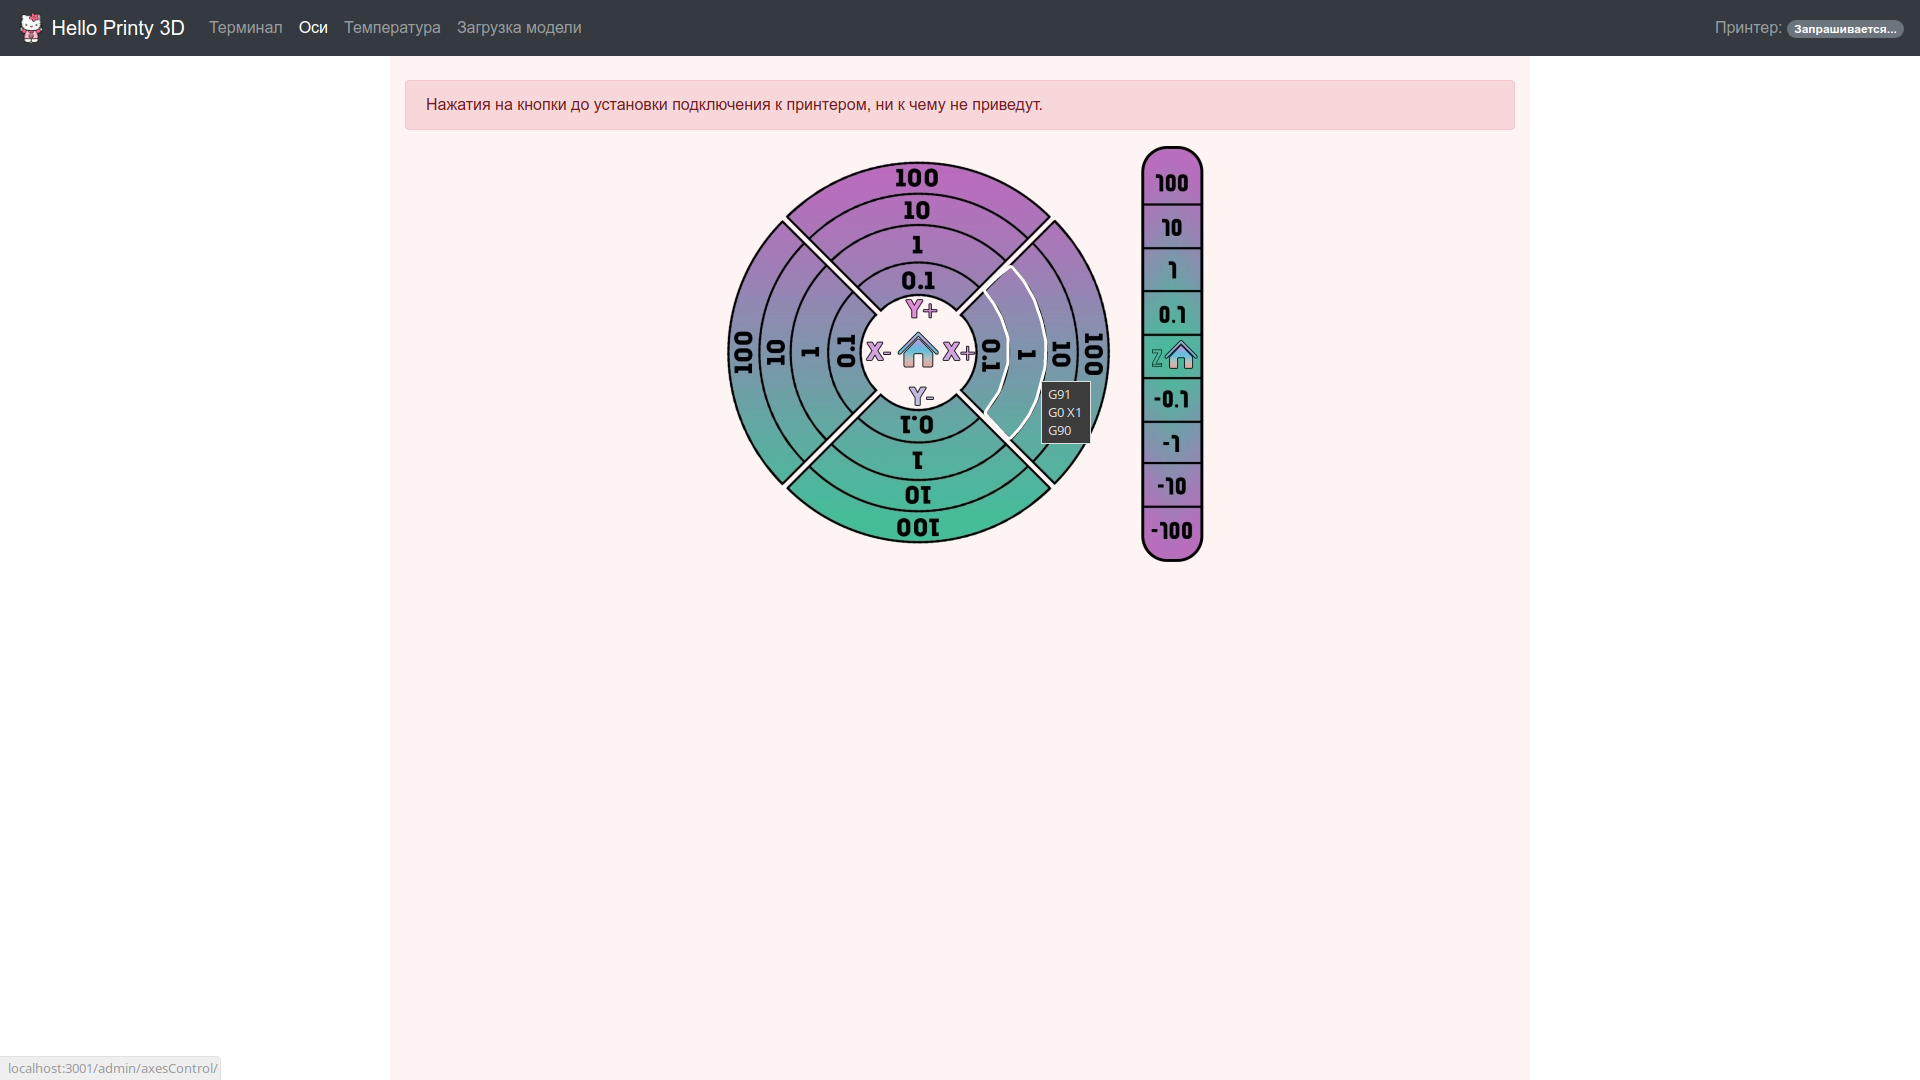Move Z up by 100 button
The width and height of the screenshot is (1920, 1080).
[1172, 183]
